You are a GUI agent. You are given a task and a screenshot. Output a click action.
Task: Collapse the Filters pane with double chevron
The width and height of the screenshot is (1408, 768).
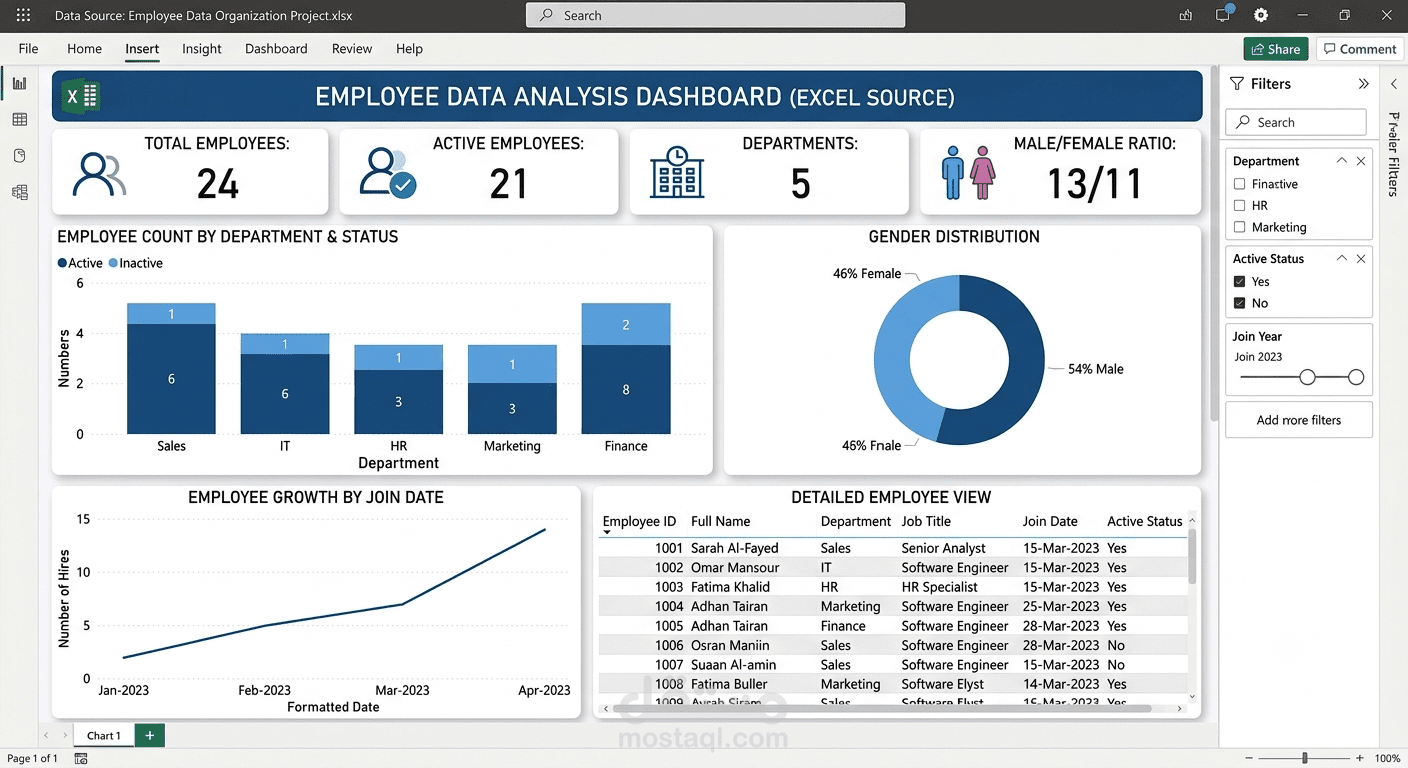coord(1363,84)
